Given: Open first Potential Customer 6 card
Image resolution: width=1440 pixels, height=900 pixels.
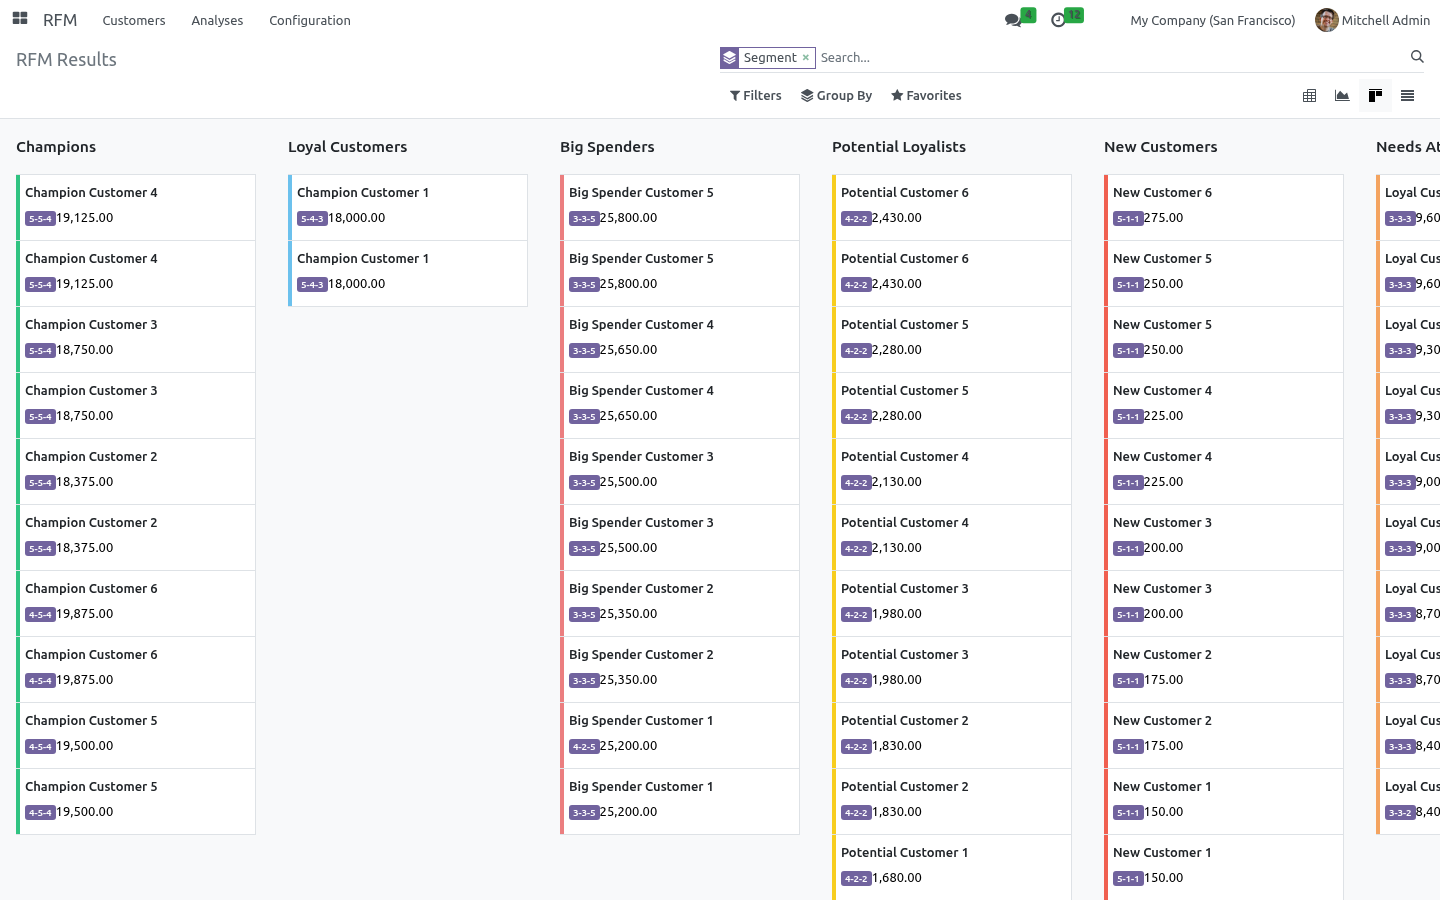Looking at the screenshot, I should [952, 207].
